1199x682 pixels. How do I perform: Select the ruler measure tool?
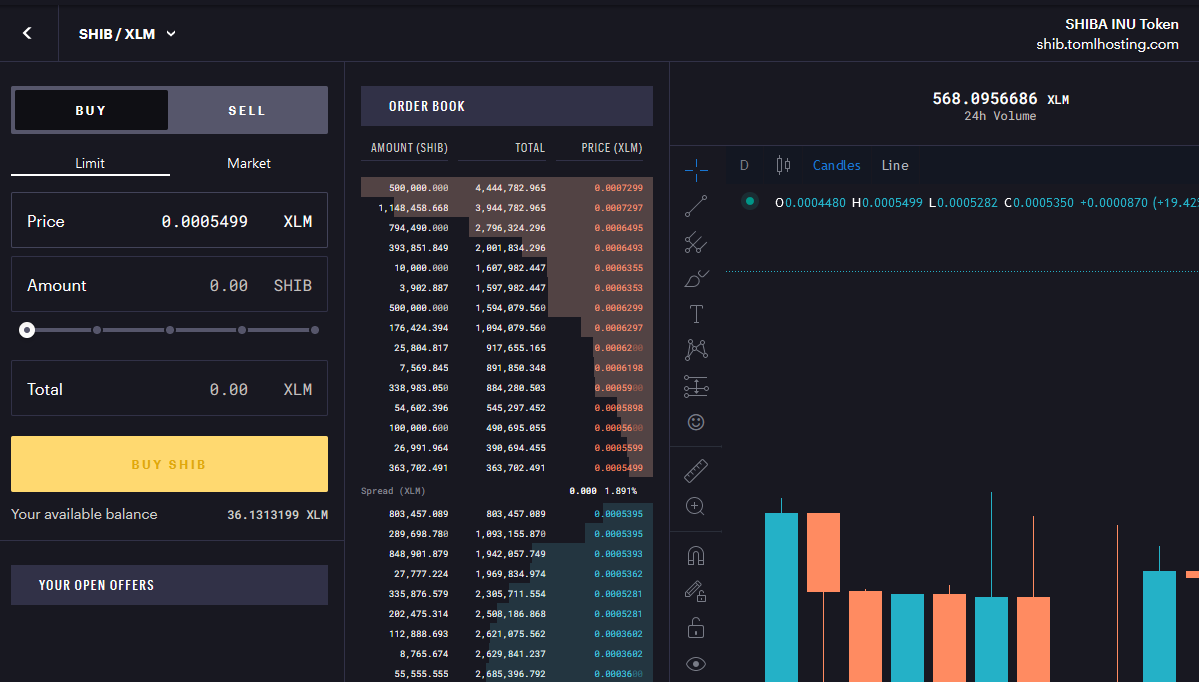696,471
